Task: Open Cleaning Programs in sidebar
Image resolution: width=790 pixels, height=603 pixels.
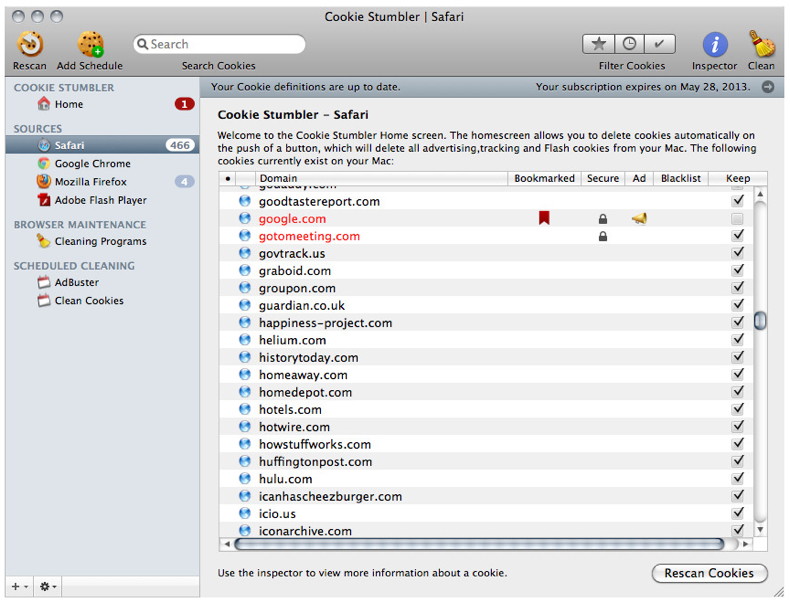Action: click(102, 241)
